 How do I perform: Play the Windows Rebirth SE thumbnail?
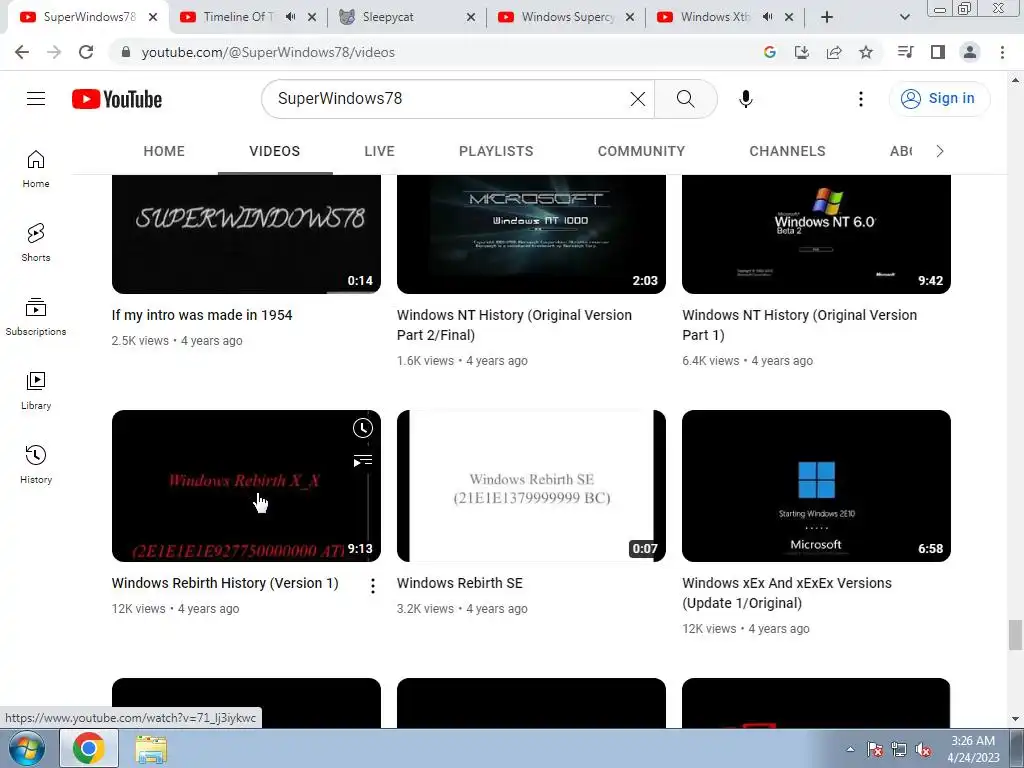click(x=532, y=486)
